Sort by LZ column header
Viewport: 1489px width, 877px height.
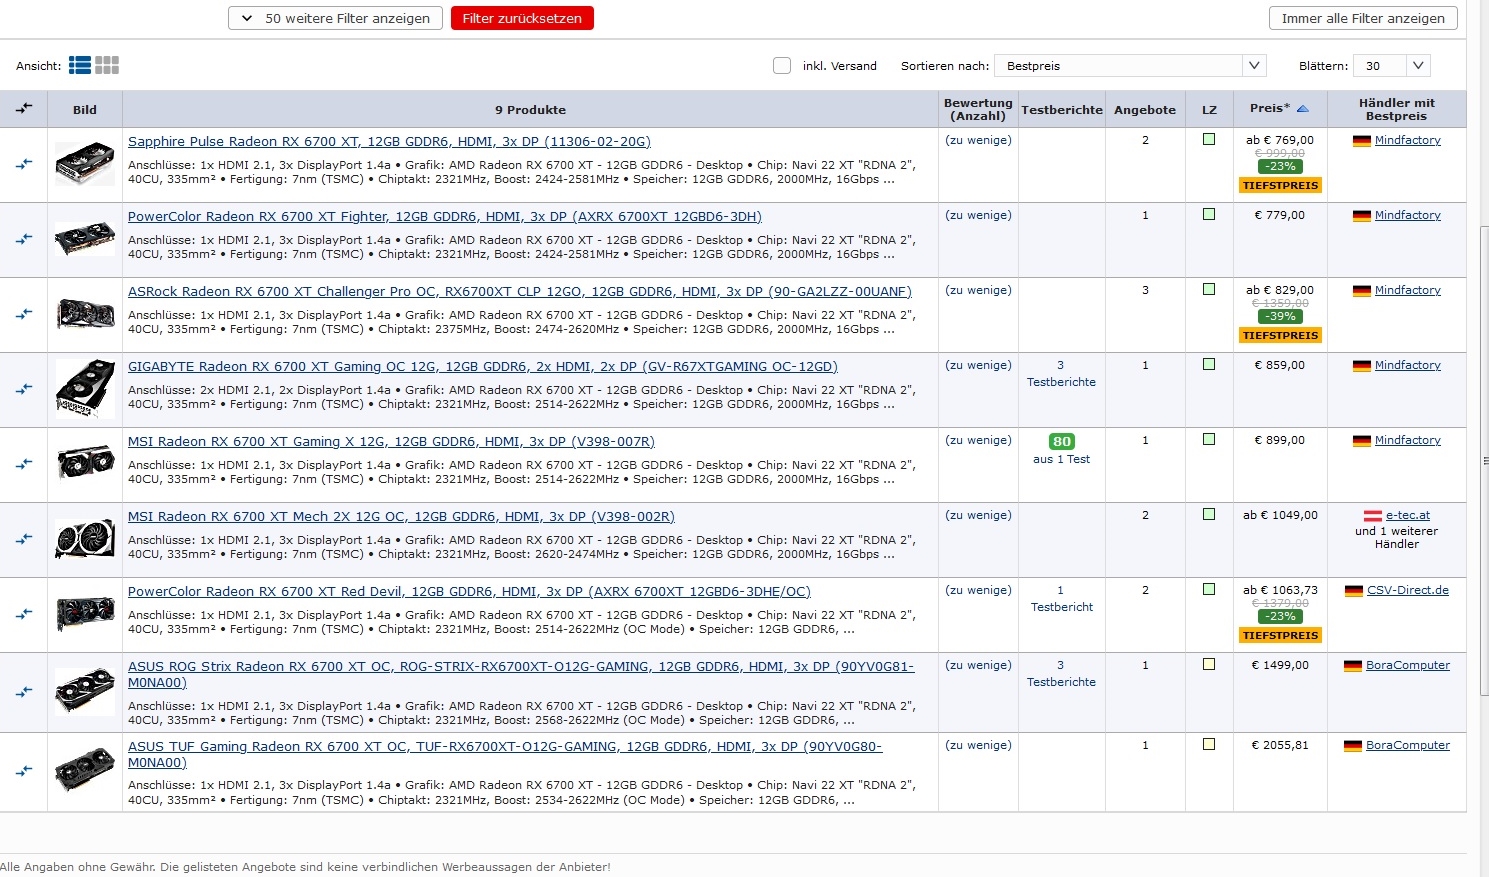point(1209,110)
